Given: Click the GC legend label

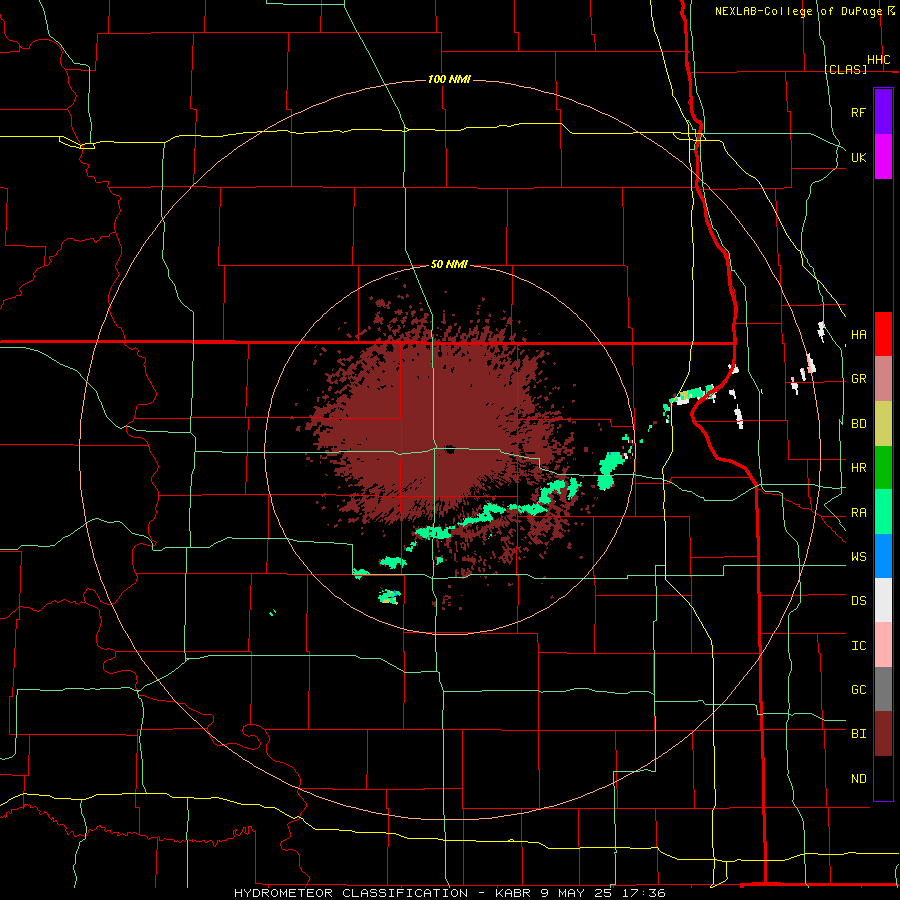Looking at the screenshot, I should point(858,690).
